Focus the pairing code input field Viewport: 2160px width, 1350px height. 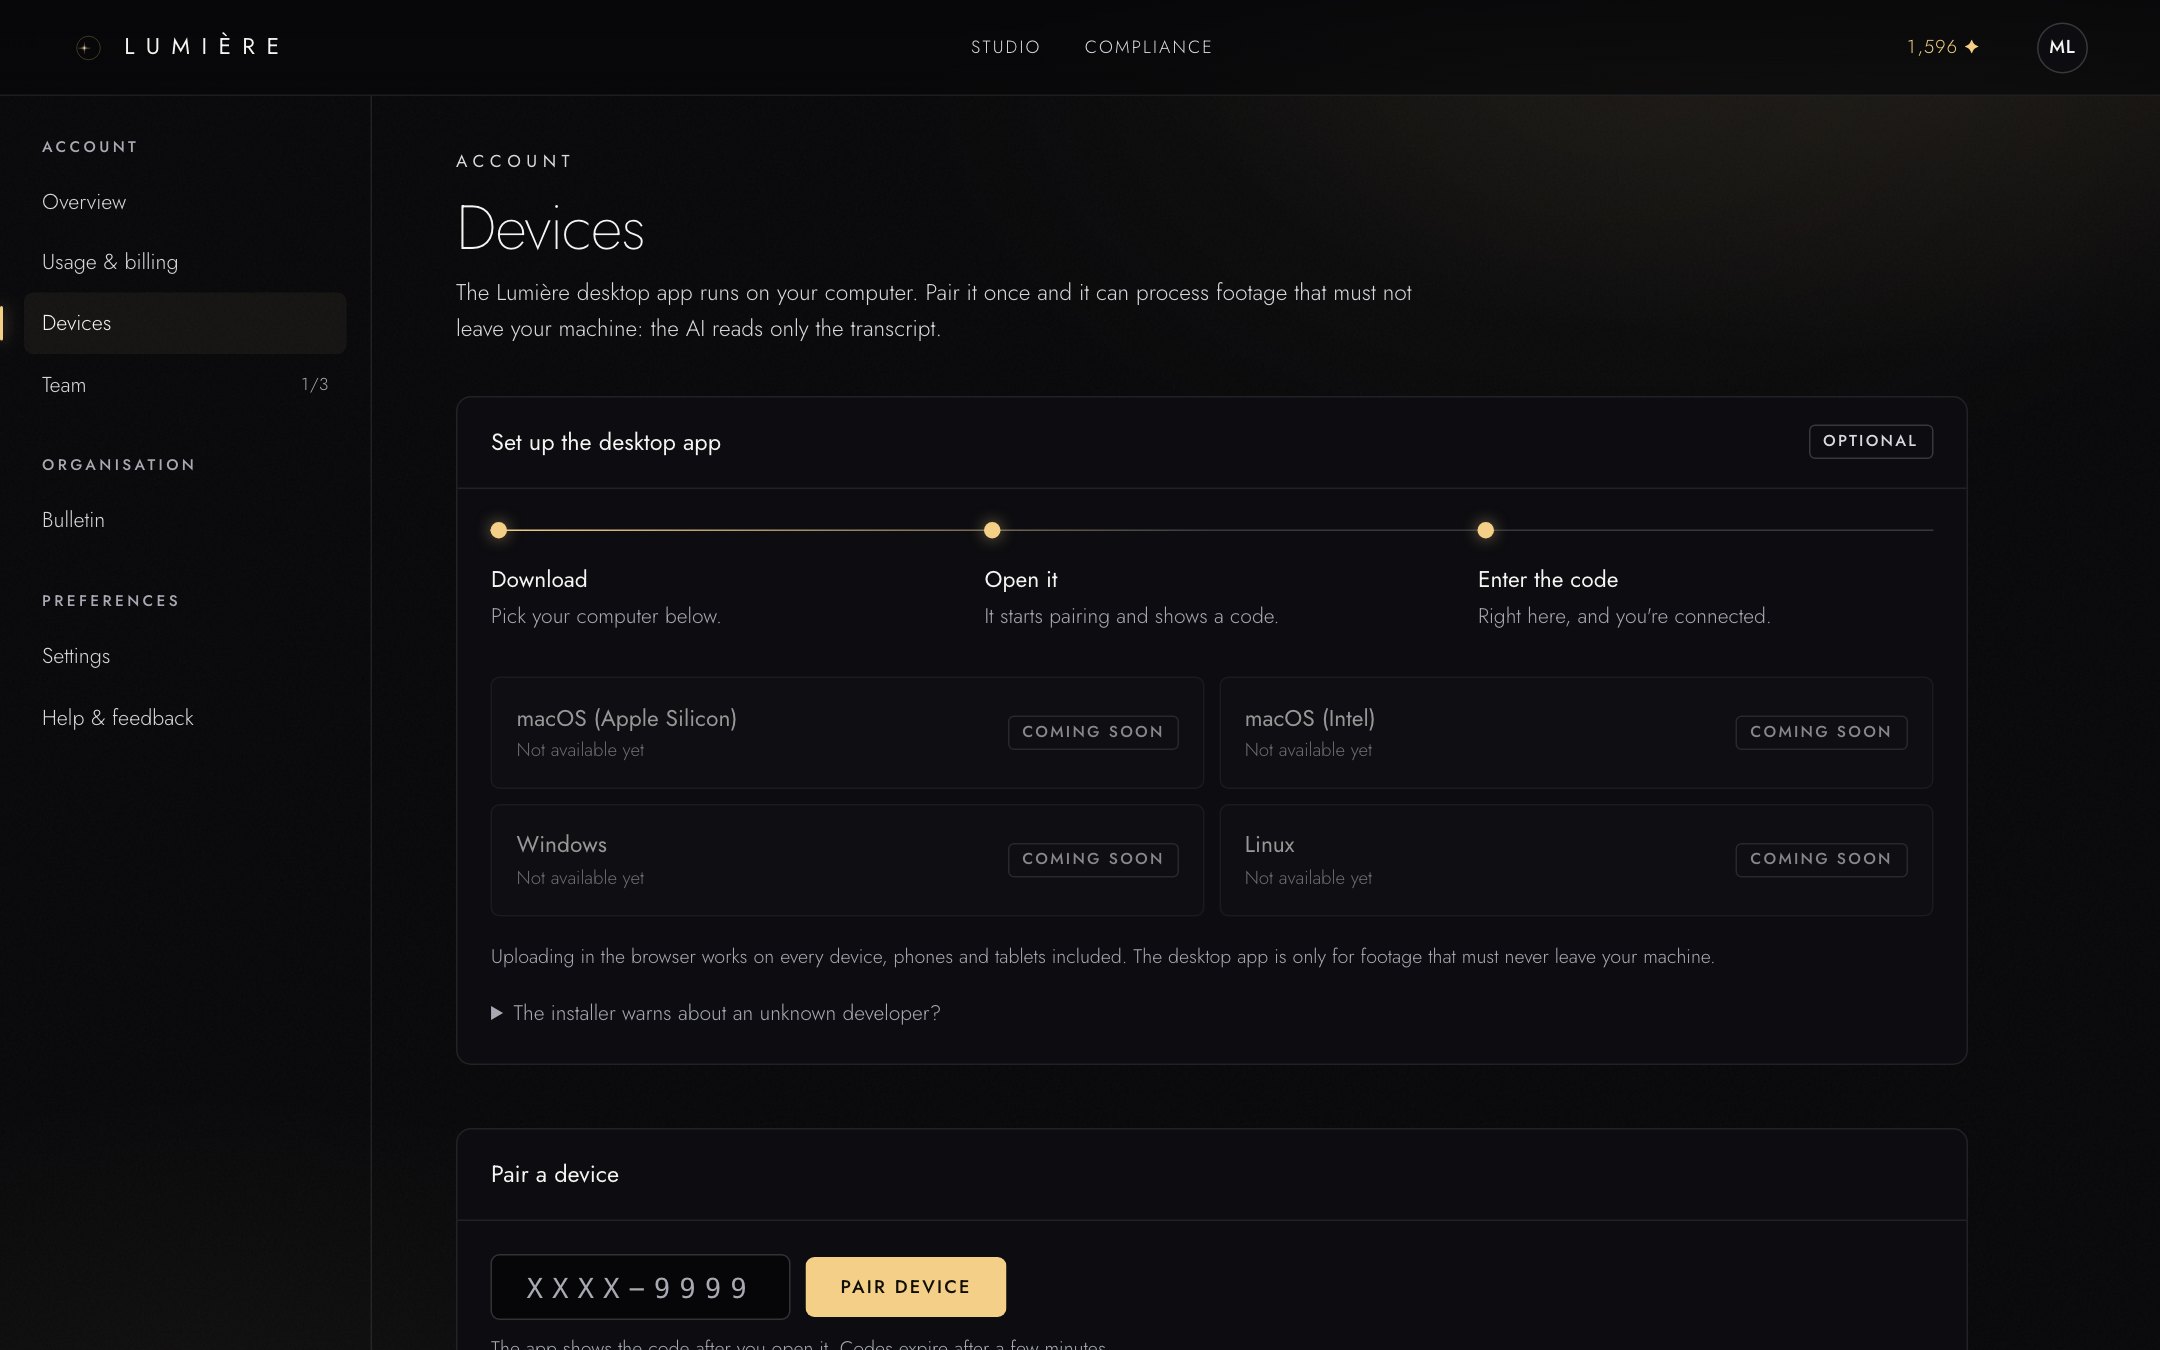tap(640, 1287)
